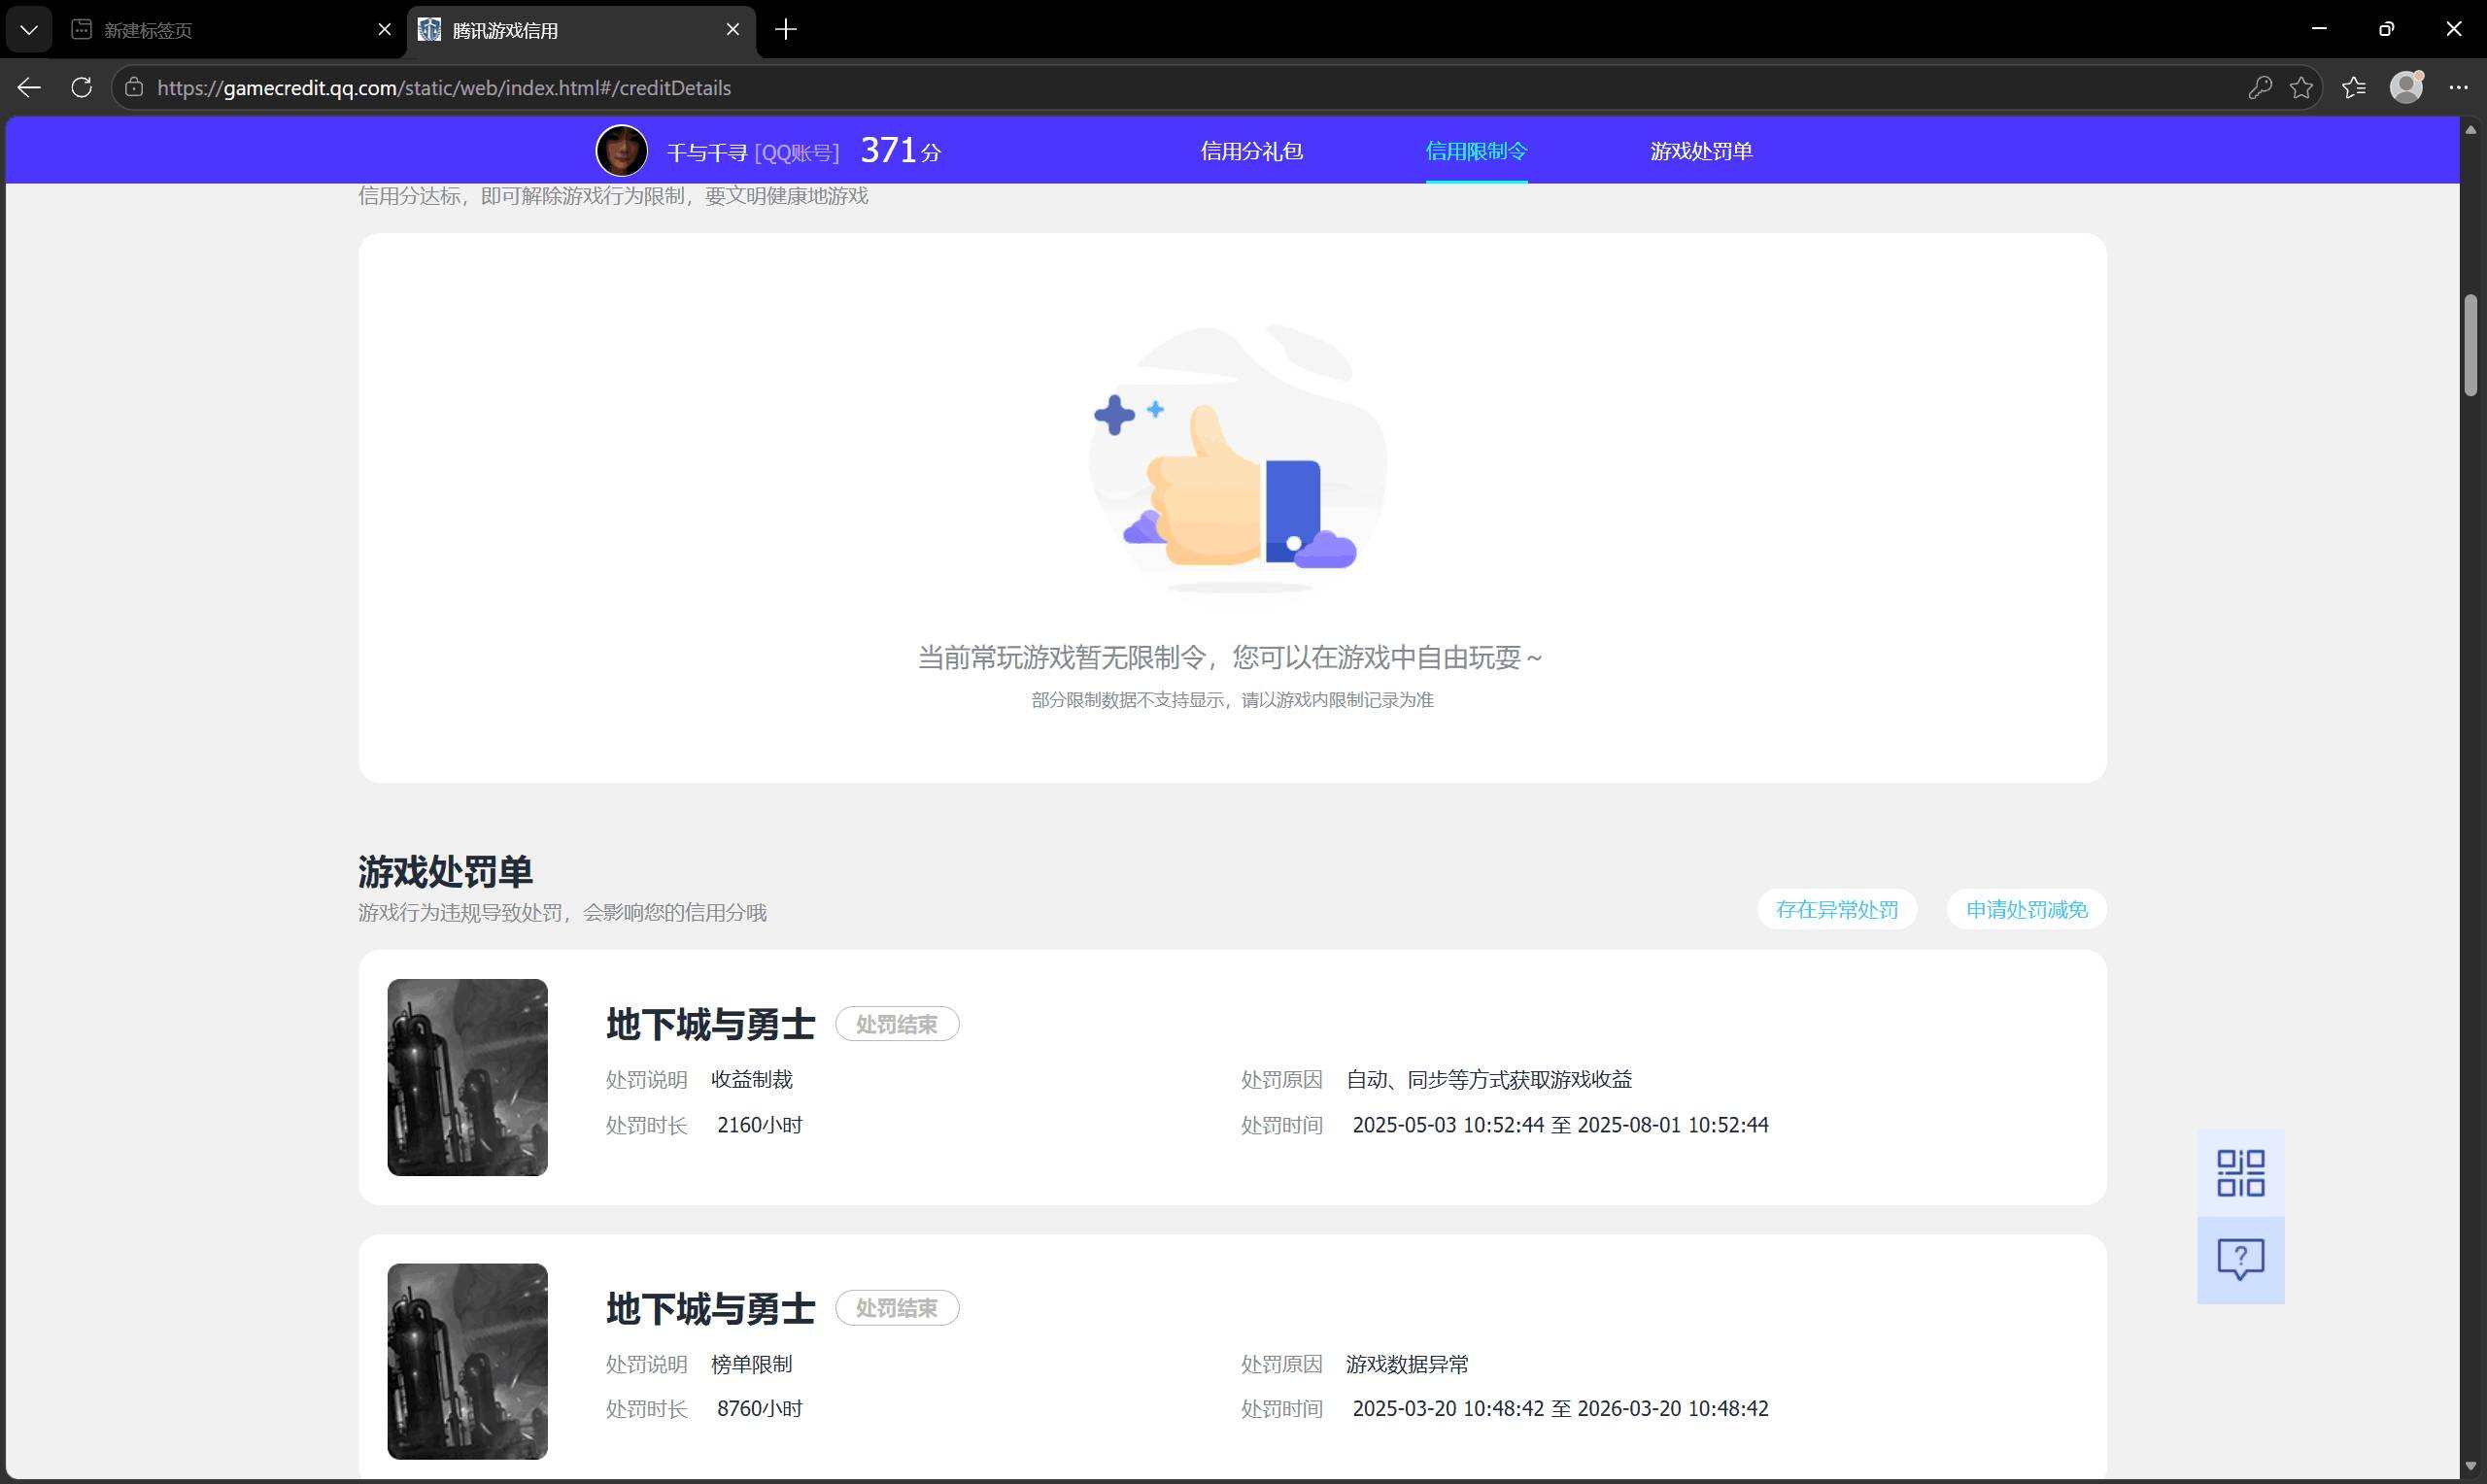Image resolution: width=2487 pixels, height=1484 pixels.
Task: Click the 存在异常处罚 button
Action: [1837, 909]
